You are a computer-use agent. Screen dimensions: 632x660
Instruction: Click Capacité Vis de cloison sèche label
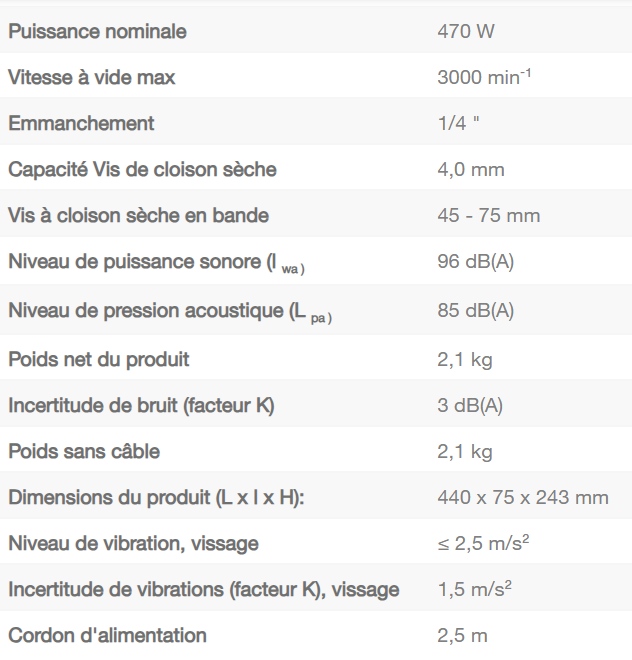(x=142, y=169)
